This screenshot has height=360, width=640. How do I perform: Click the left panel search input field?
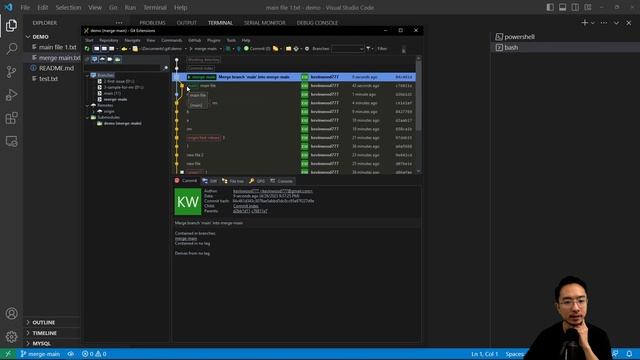(x=123, y=68)
